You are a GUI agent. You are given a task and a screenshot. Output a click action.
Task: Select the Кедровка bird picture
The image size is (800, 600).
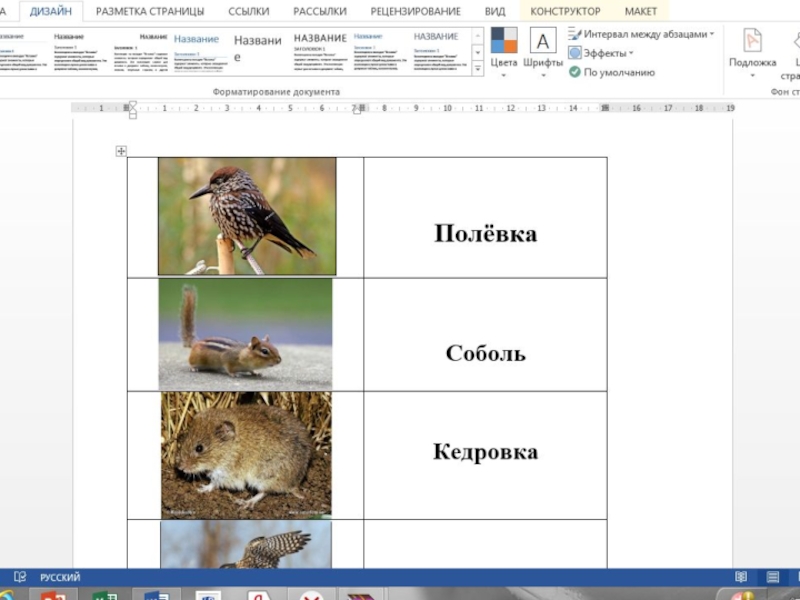point(247,216)
